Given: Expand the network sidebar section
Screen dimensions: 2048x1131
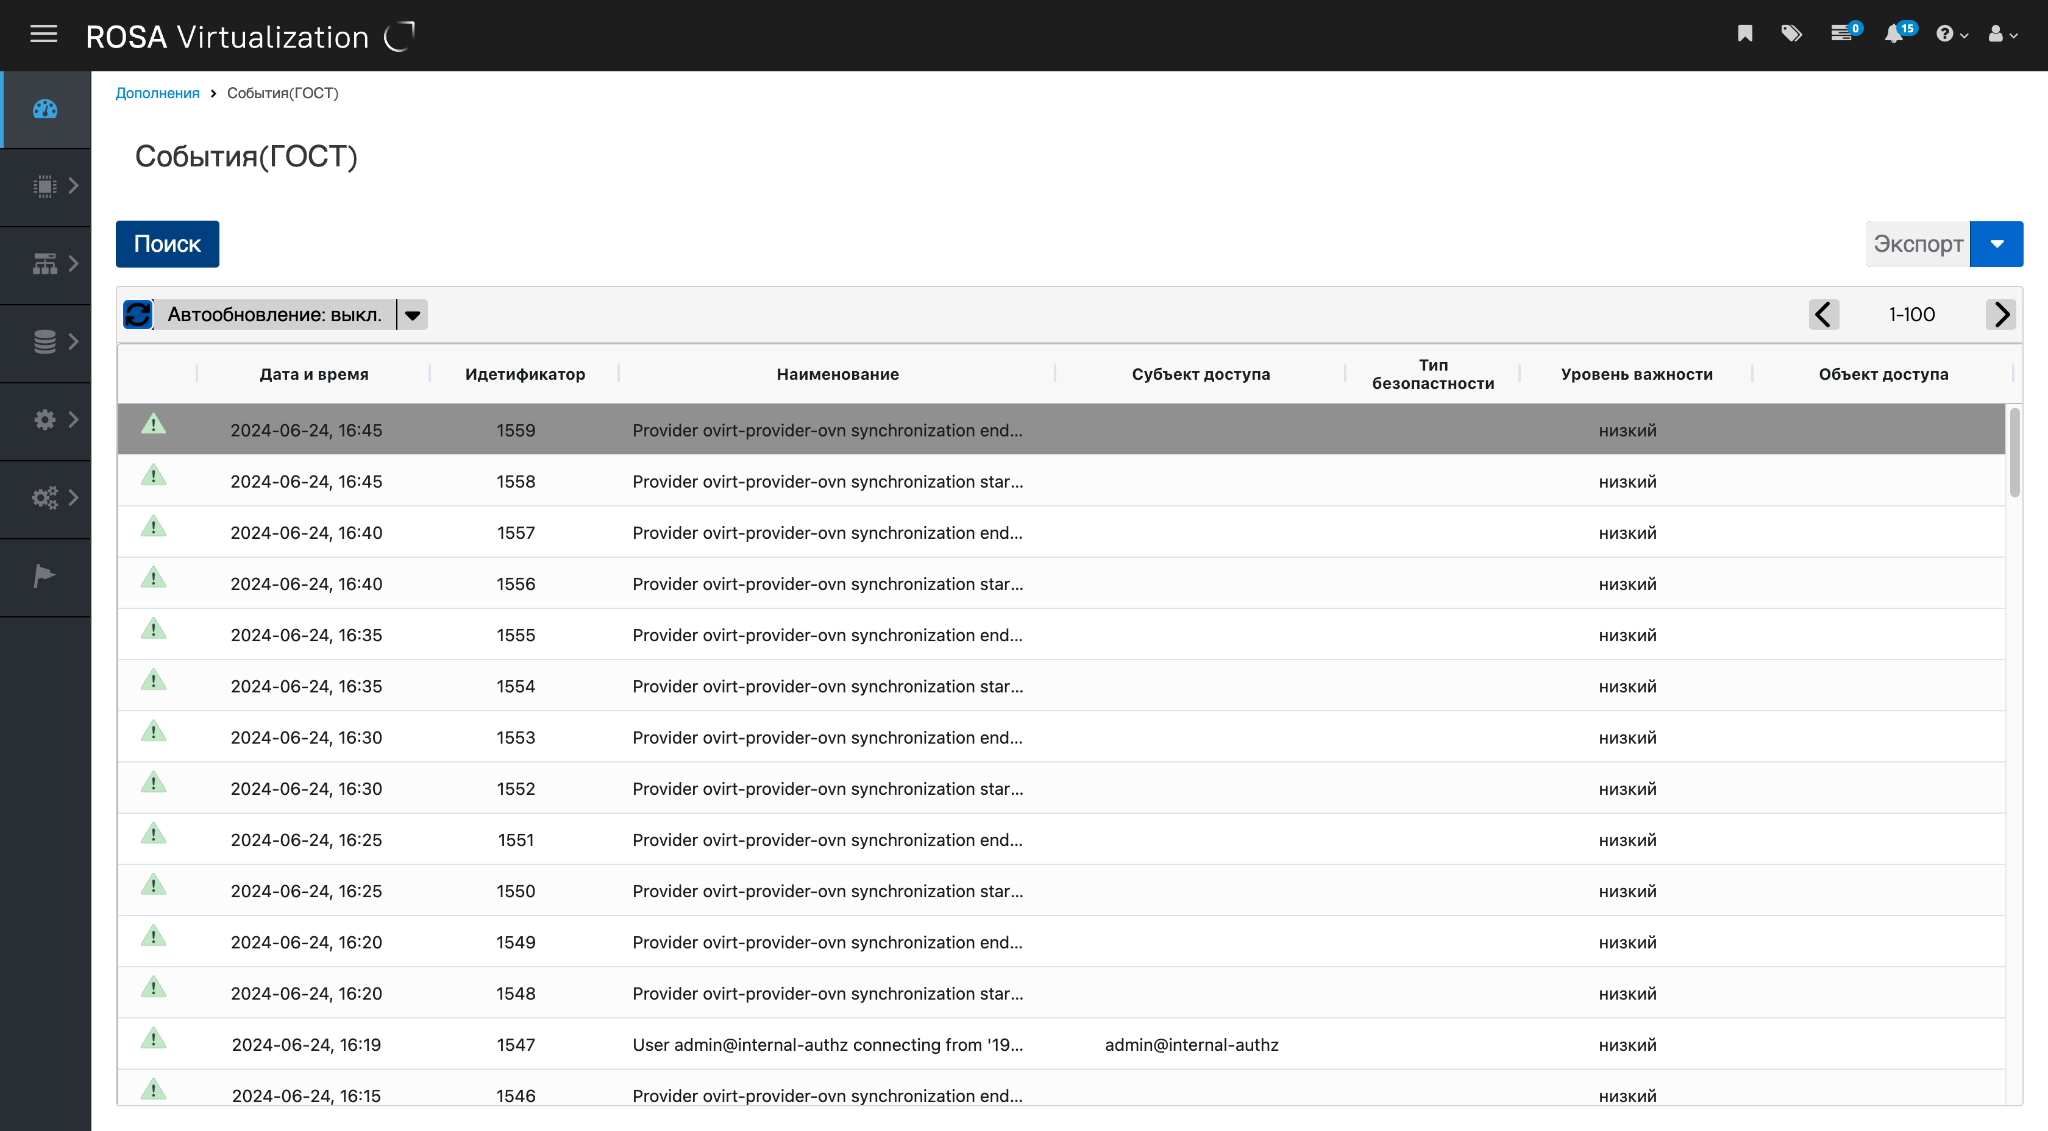Looking at the screenshot, I should (x=45, y=264).
